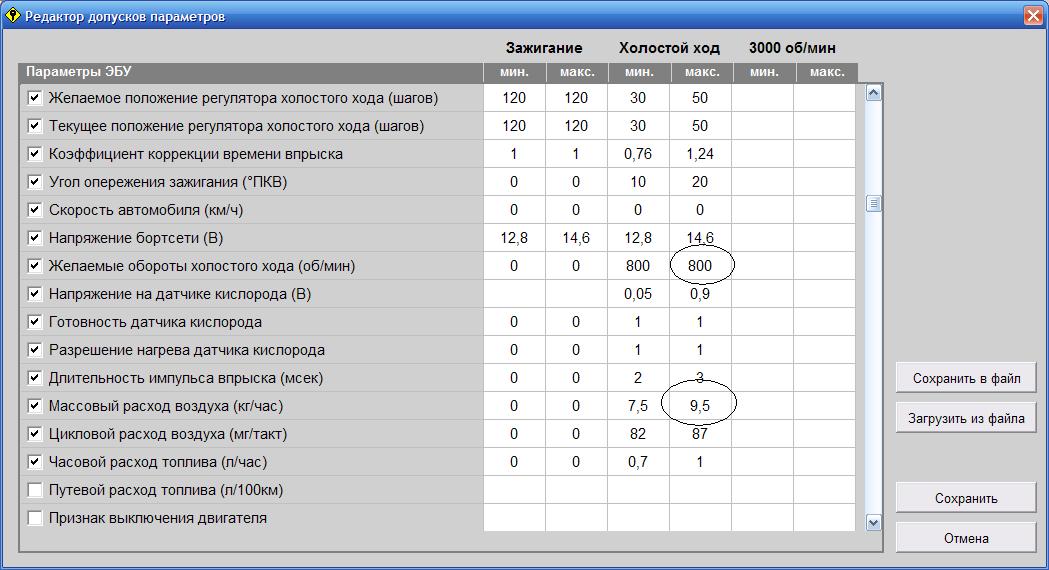
Task: Click the Зажигание мин. column header
Action: click(514, 72)
